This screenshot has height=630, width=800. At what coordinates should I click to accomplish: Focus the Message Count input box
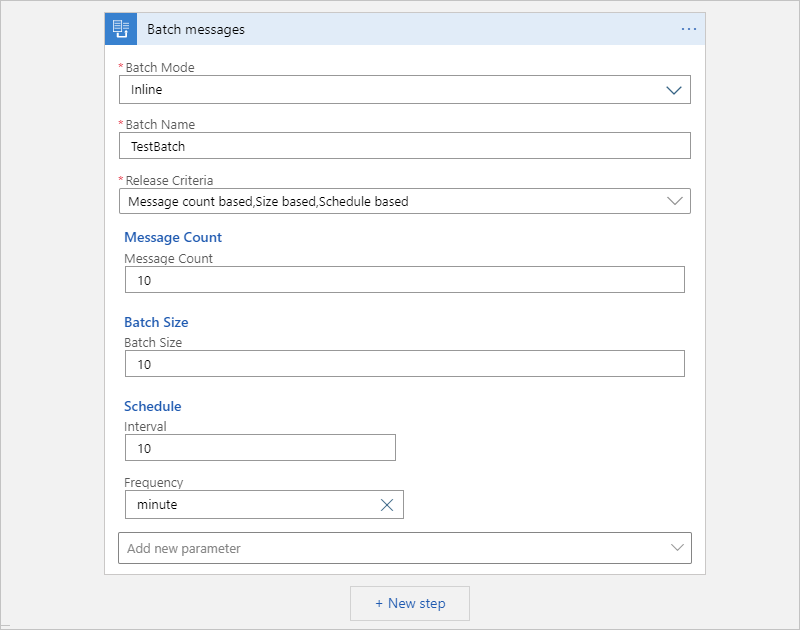pos(404,280)
